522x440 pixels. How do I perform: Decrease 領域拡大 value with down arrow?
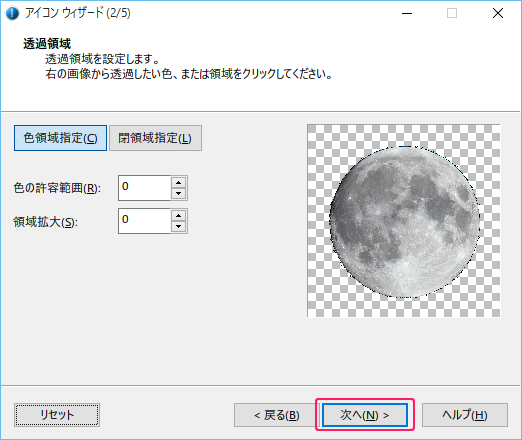pos(179,227)
